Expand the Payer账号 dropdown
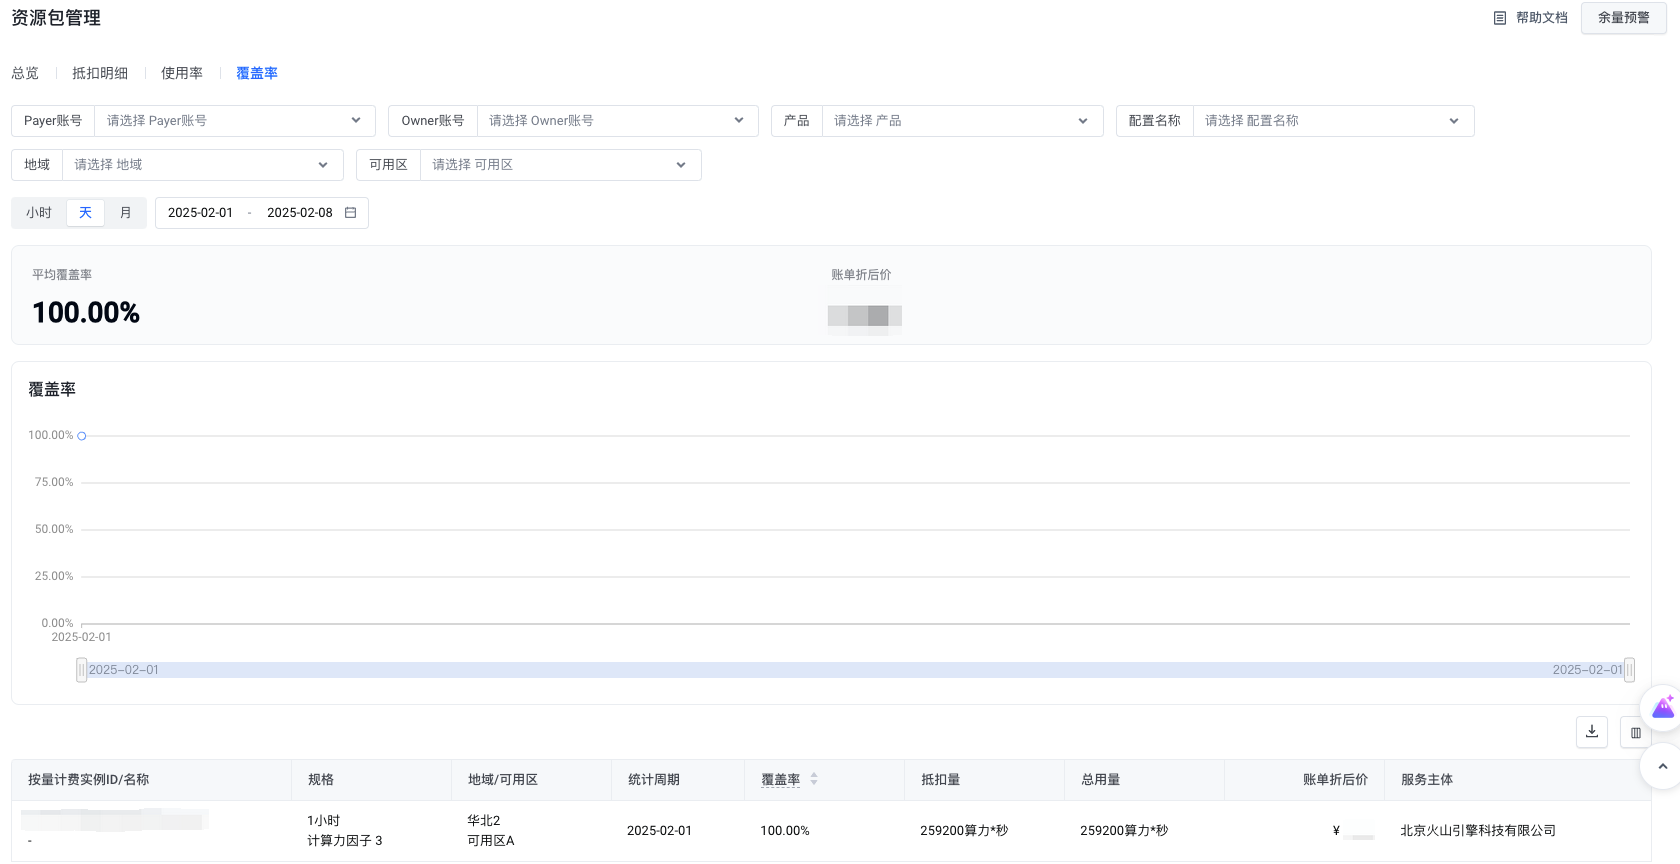Image resolution: width=1680 pixels, height=864 pixels. tap(235, 121)
